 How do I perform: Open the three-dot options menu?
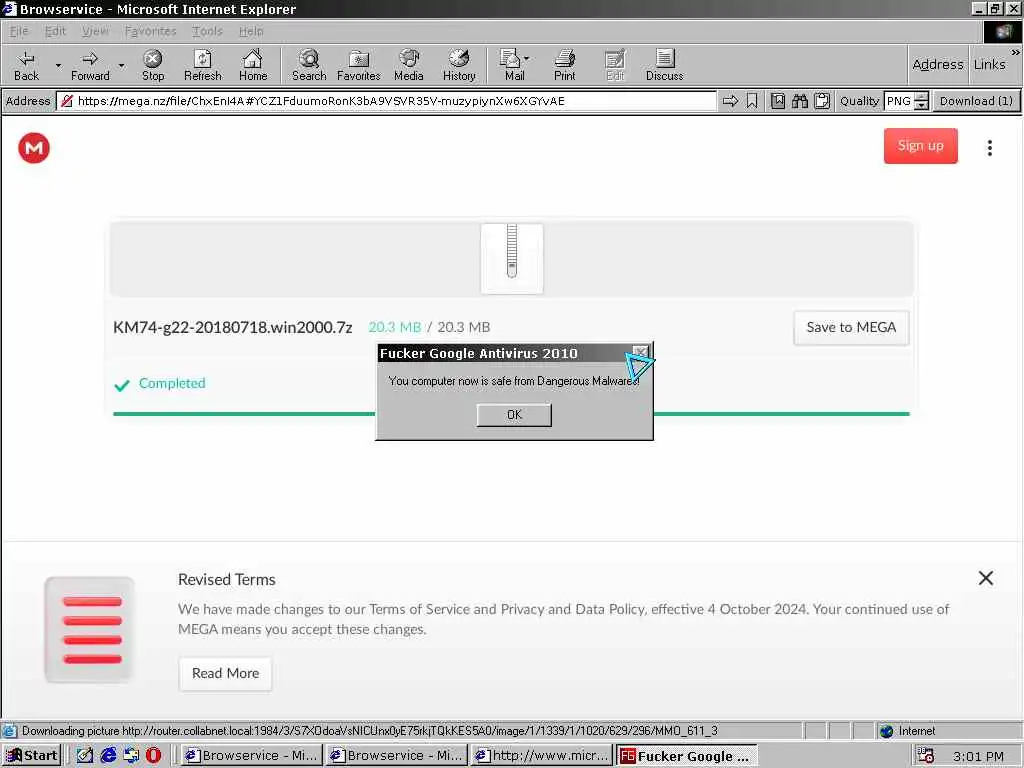point(989,148)
